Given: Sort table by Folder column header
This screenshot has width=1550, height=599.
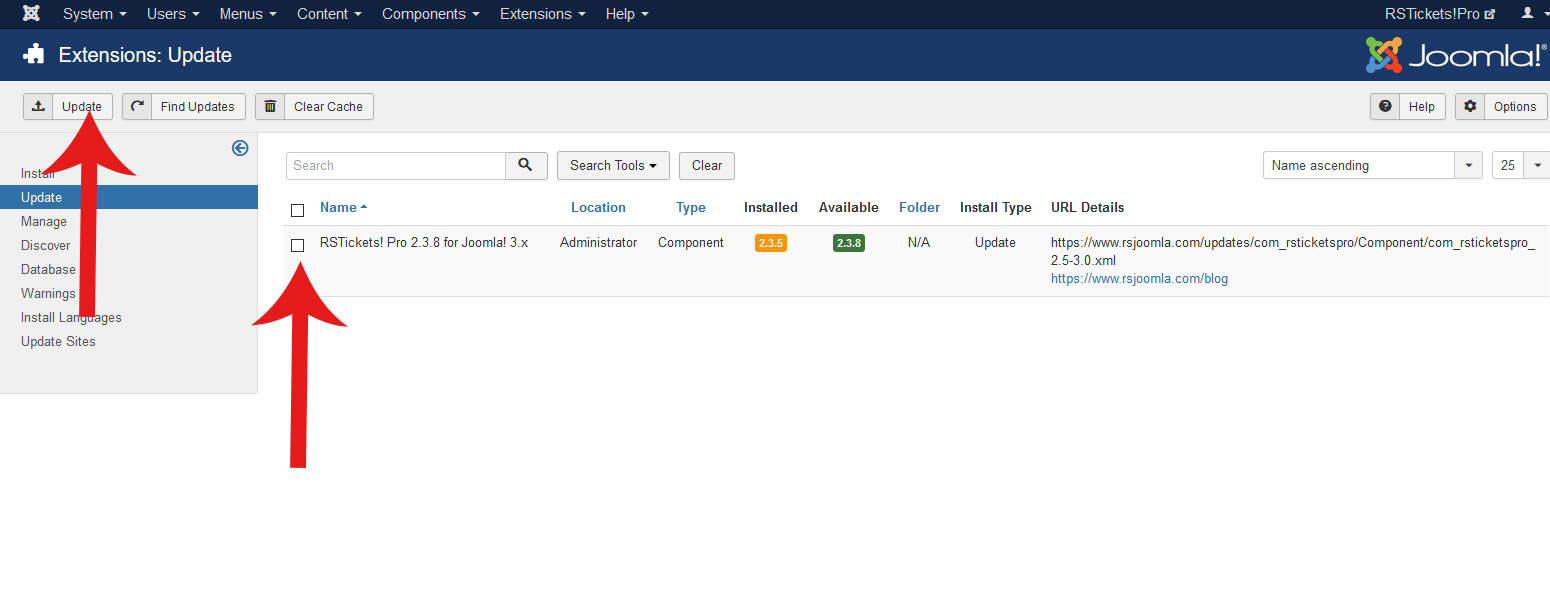Looking at the screenshot, I should pyautogui.click(x=920, y=208).
